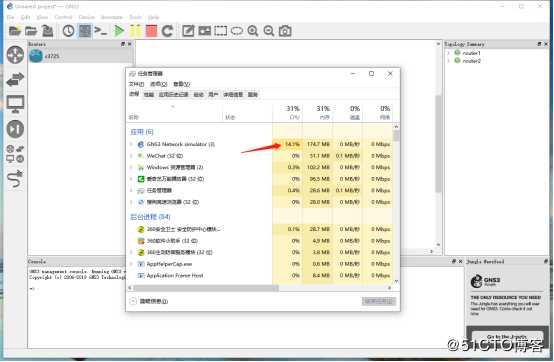Open Task Manager's 文件 menu
Viewport: 554px width, 362px height.
(136, 84)
